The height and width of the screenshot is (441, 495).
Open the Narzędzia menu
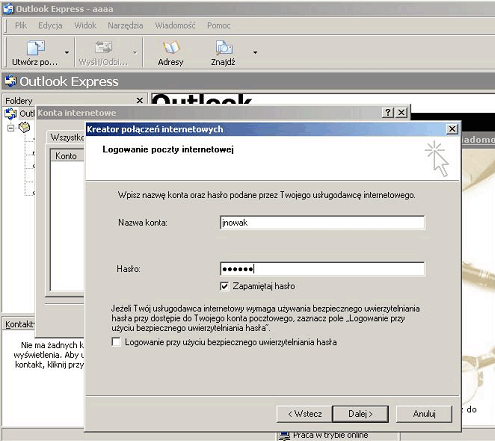point(125,25)
